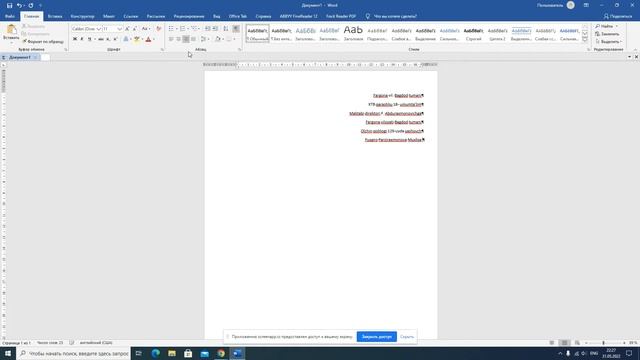The height and width of the screenshot is (360, 640).
Task: Open the paragraph dialog launcher
Action: coord(240,49)
